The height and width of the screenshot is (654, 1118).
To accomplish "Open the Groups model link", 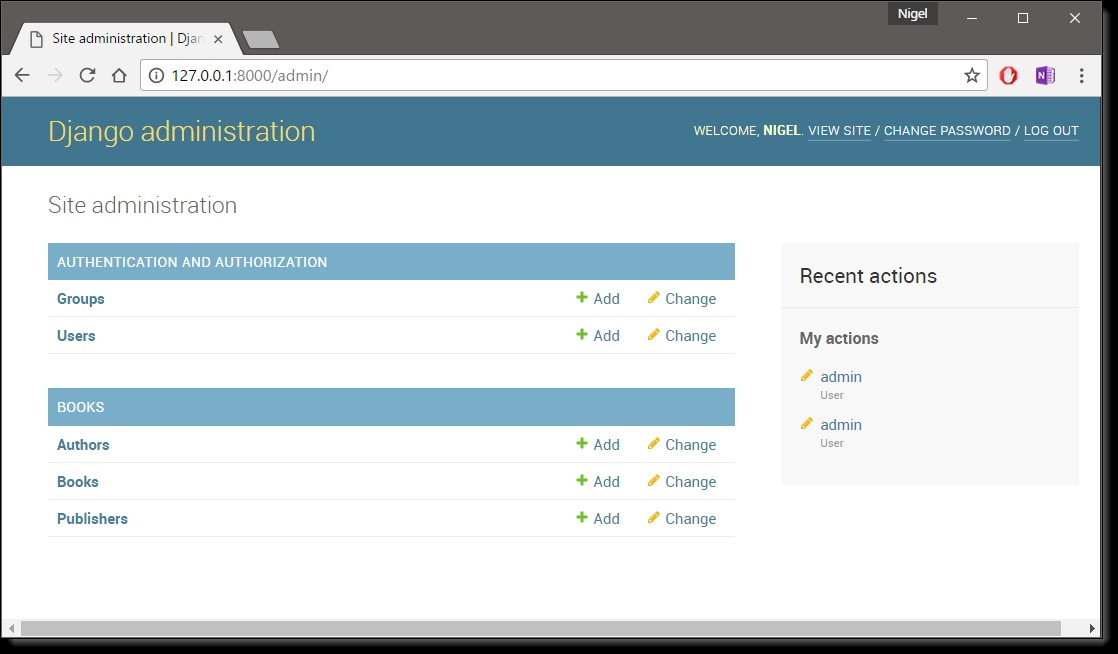I will (81, 299).
